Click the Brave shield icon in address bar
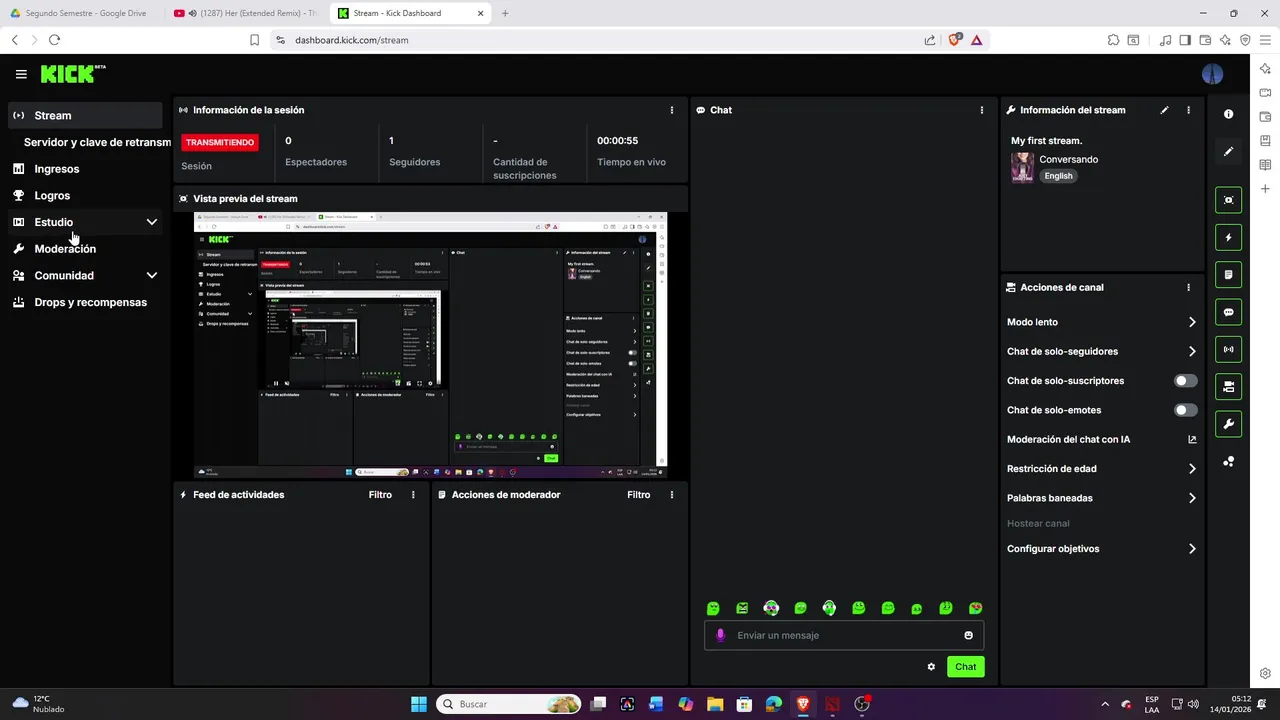 click(x=954, y=40)
